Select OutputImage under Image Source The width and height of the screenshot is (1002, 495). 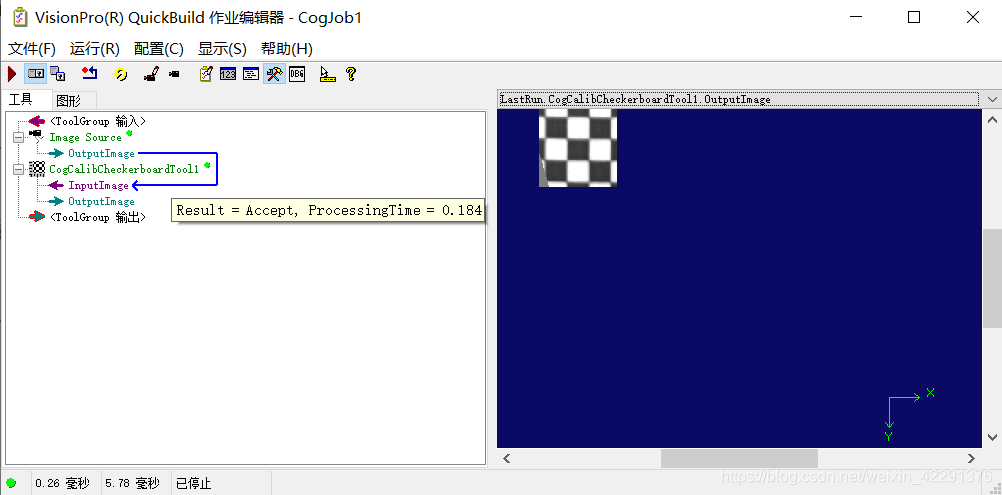click(102, 153)
